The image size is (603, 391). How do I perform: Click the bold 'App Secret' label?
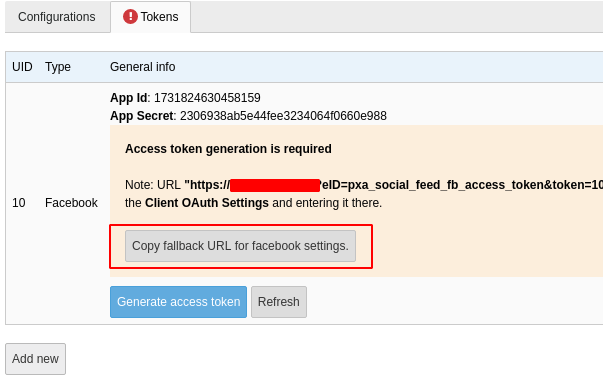tap(142, 116)
